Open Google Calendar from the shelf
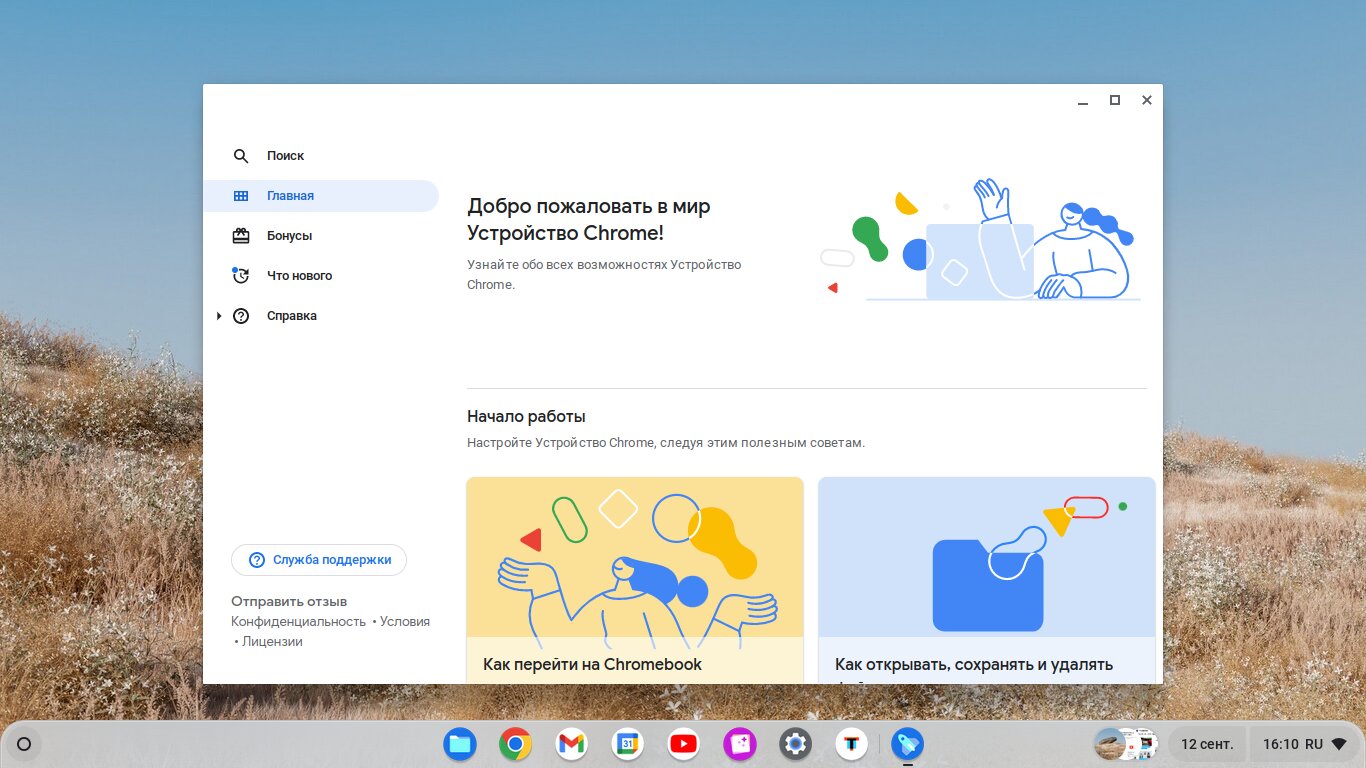1366x768 pixels. tap(628, 744)
